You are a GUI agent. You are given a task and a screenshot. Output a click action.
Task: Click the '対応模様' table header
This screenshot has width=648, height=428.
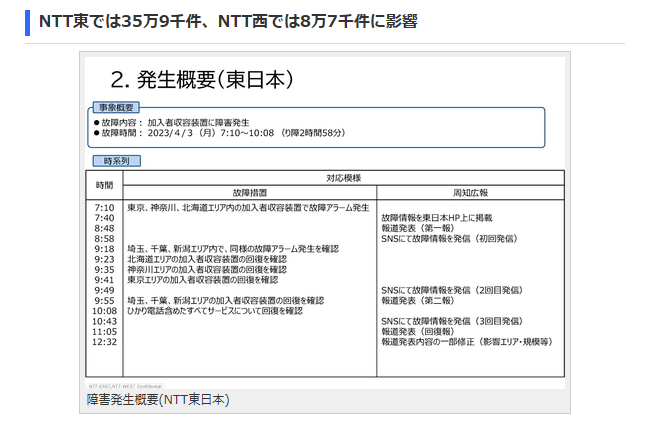[343, 177]
